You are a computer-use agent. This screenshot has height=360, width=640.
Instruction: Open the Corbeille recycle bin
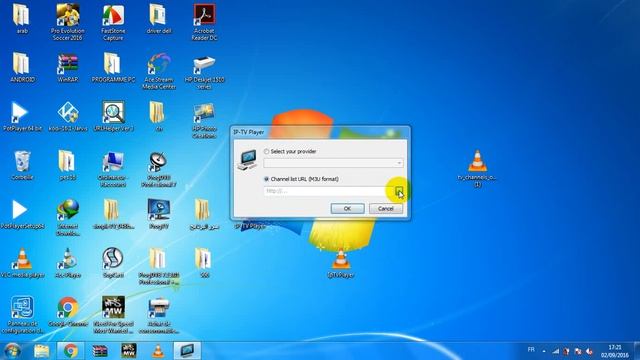click(x=22, y=165)
